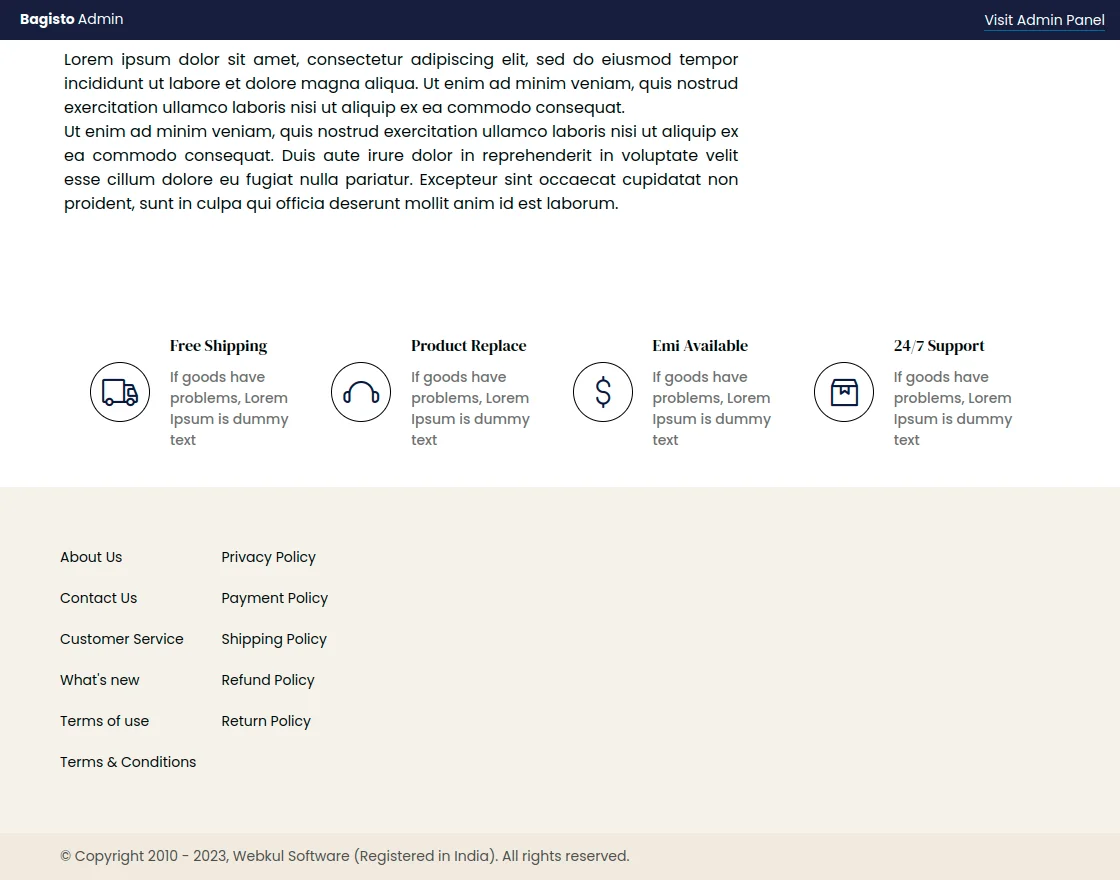View the Terms of use page
The width and height of the screenshot is (1120, 880).
tap(104, 721)
